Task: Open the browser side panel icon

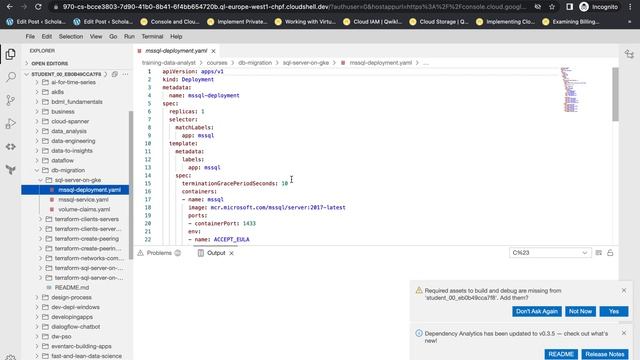Action: 569,7
